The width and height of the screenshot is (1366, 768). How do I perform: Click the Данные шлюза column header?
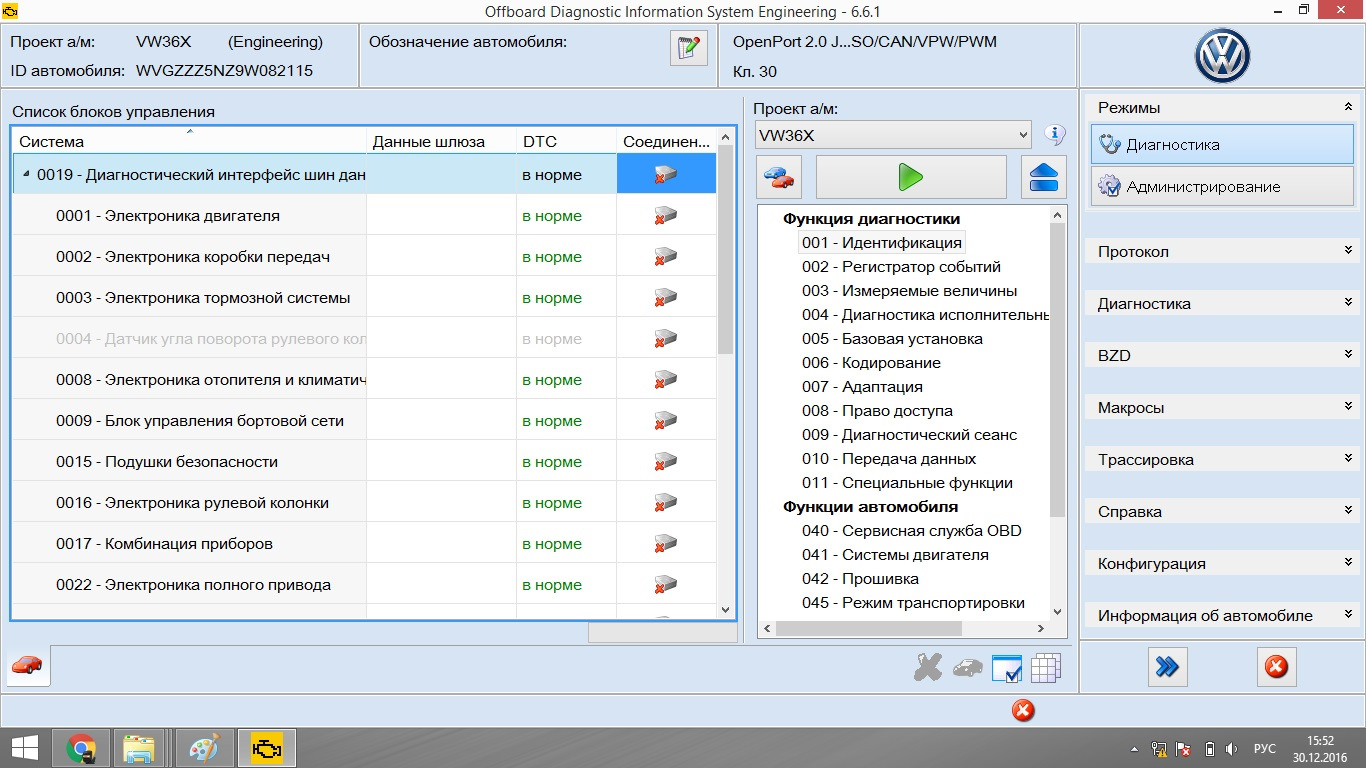coord(441,141)
